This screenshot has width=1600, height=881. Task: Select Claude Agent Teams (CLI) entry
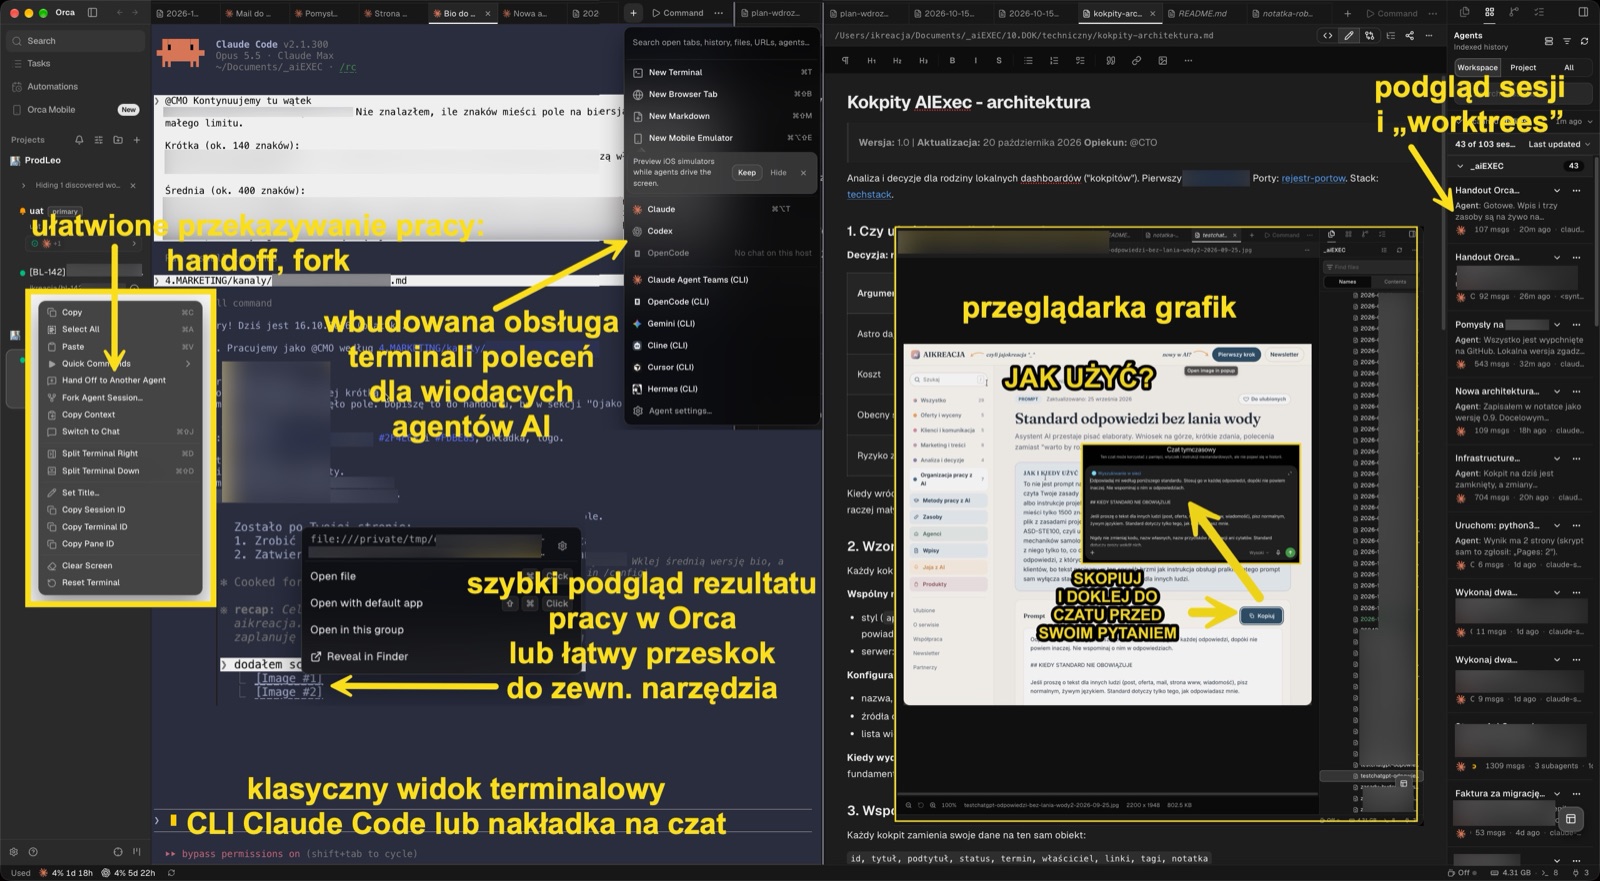[723, 280]
